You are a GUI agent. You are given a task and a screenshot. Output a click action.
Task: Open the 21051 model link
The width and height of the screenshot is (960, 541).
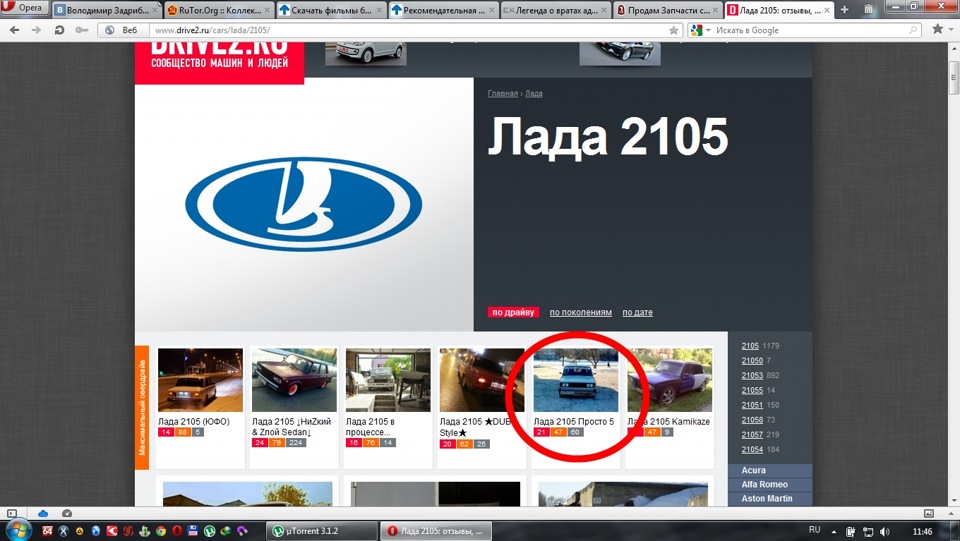coord(752,405)
